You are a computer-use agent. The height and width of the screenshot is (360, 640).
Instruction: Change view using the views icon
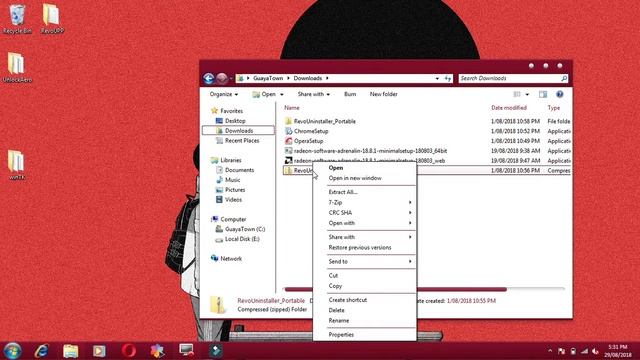[x=517, y=94]
